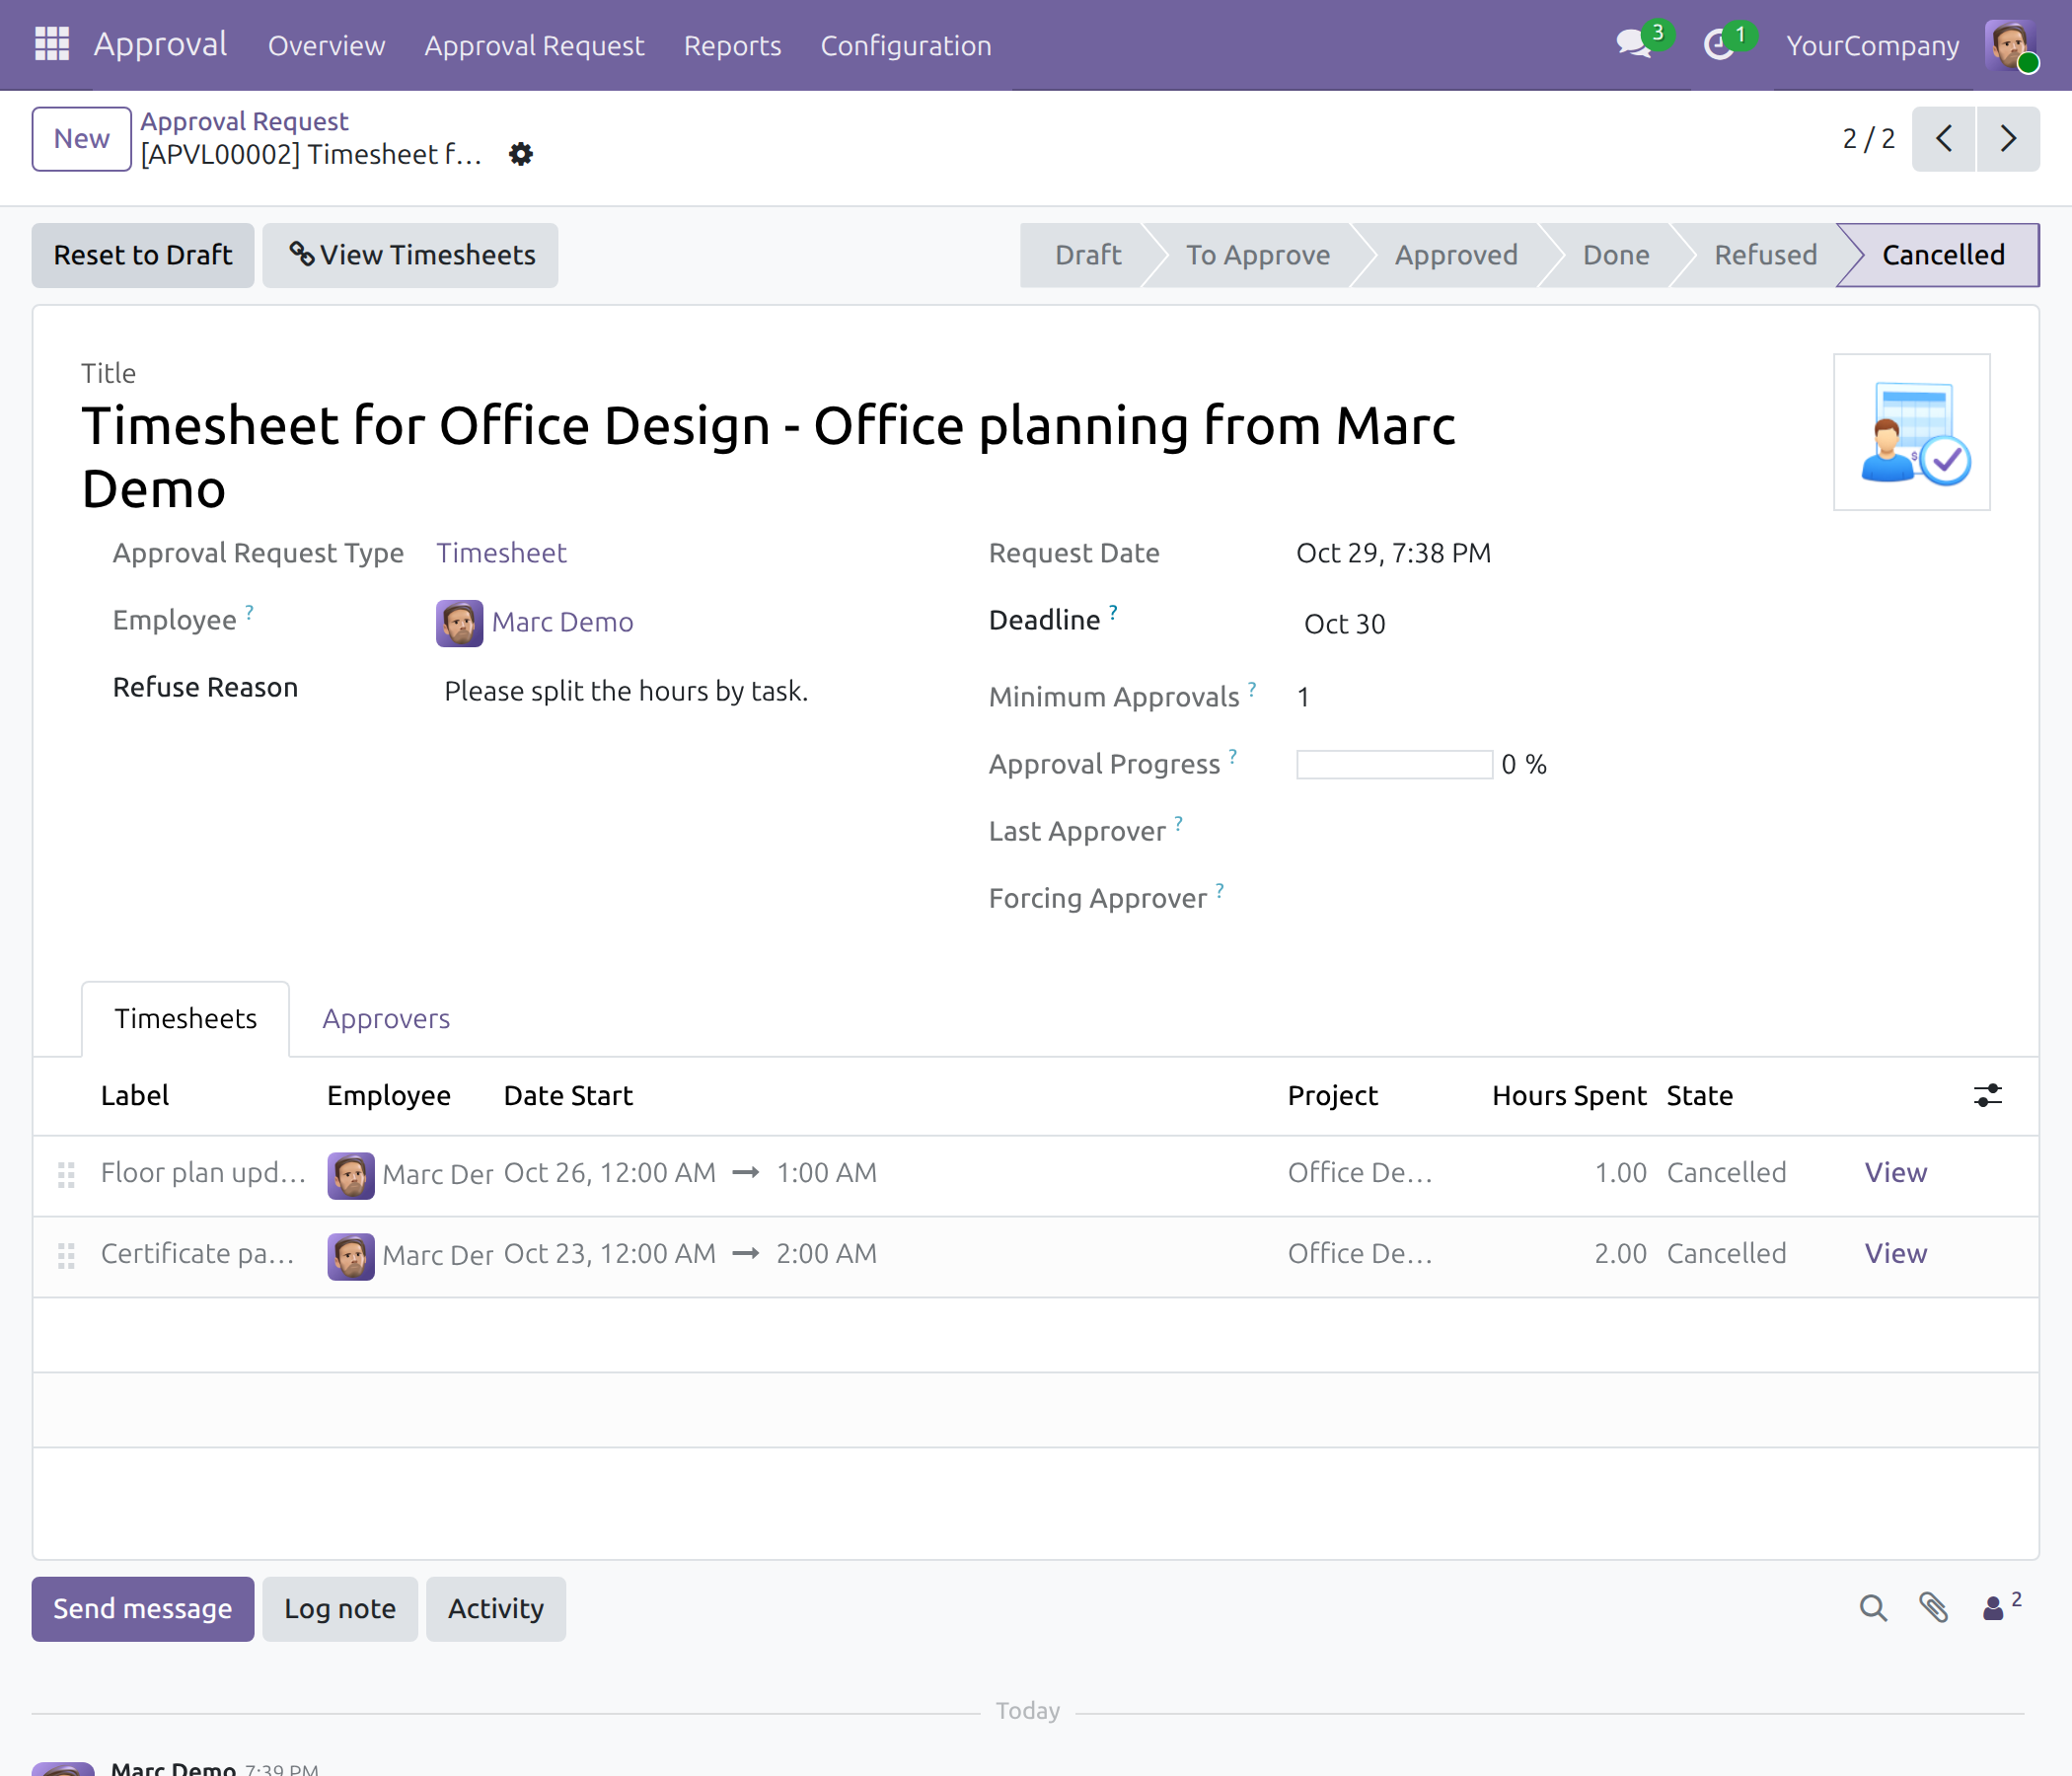Sort by Label column header
The width and height of the screenshot is (2072, 1776).
(x=135, y=1096)
